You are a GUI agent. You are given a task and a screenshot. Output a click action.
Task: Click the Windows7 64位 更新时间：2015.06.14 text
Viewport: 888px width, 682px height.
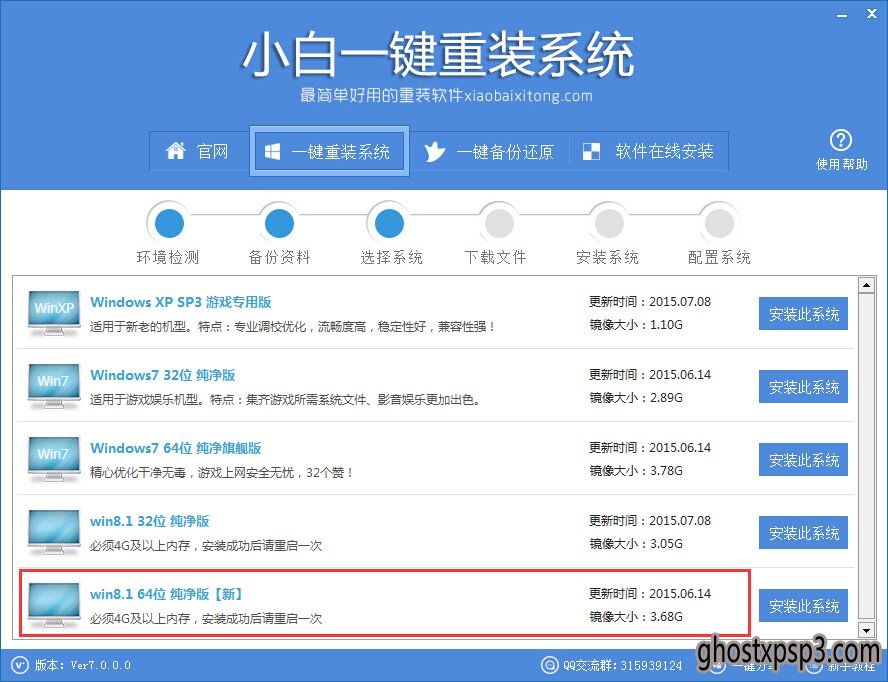[x=650, y=448]
